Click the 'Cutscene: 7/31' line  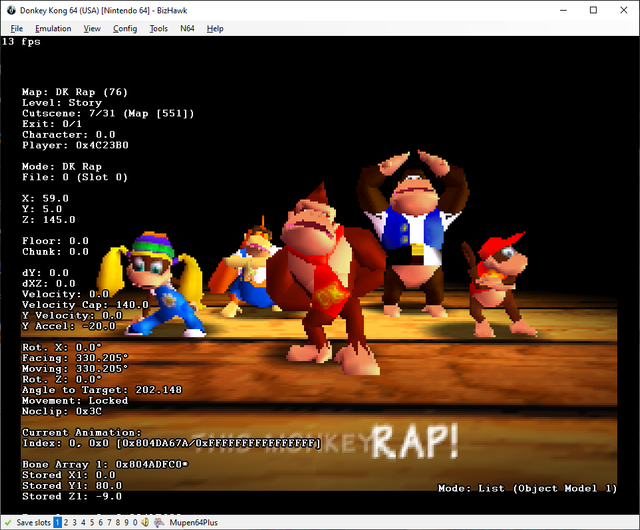(108, 113)
